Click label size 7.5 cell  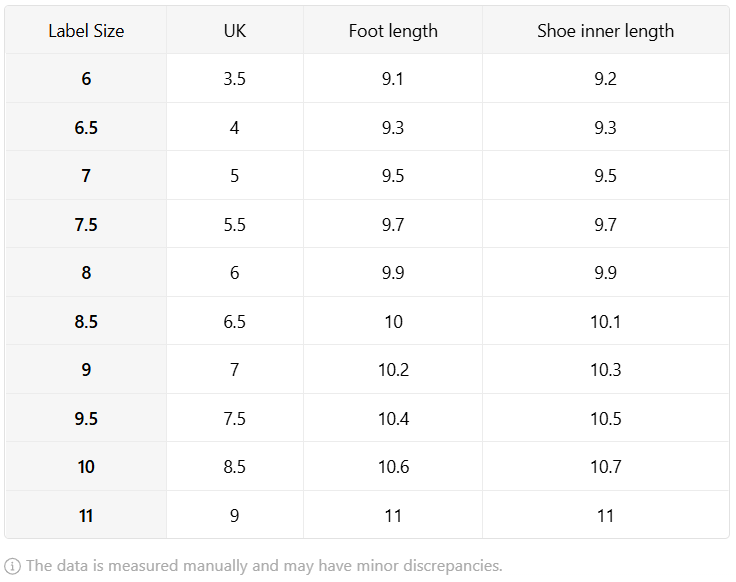point(86,224)
